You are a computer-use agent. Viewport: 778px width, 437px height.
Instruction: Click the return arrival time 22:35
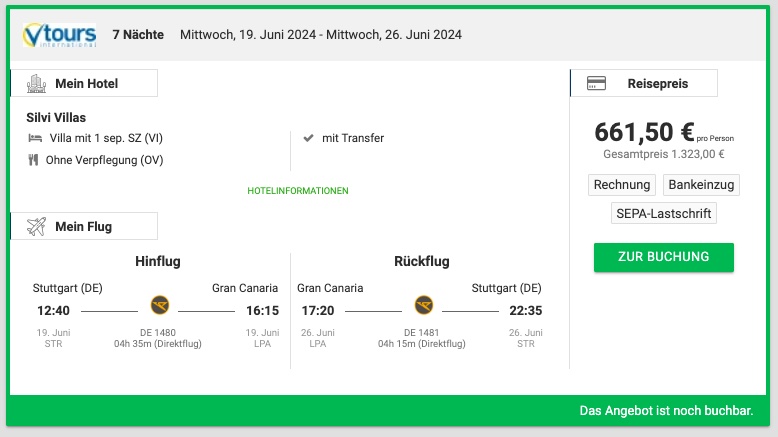click(526, 311)
